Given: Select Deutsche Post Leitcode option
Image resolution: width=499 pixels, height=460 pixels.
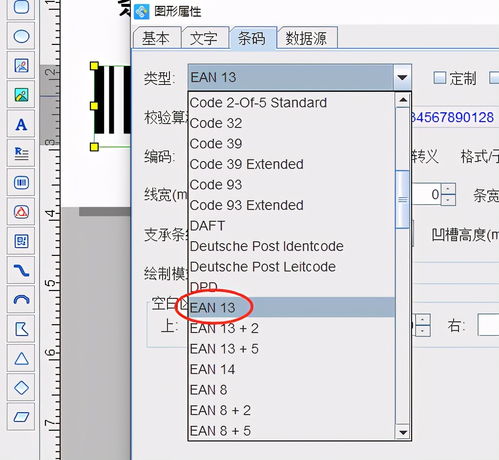Looking at the screenshot, I should pos(292,267).
